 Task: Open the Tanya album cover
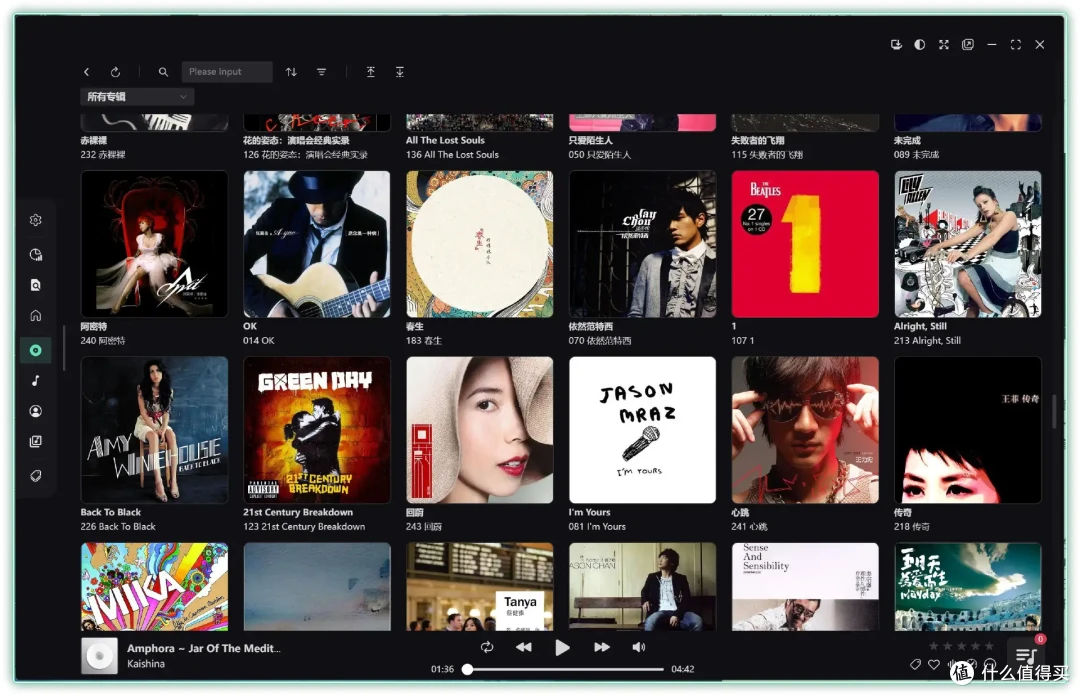(x=479, y=586)
